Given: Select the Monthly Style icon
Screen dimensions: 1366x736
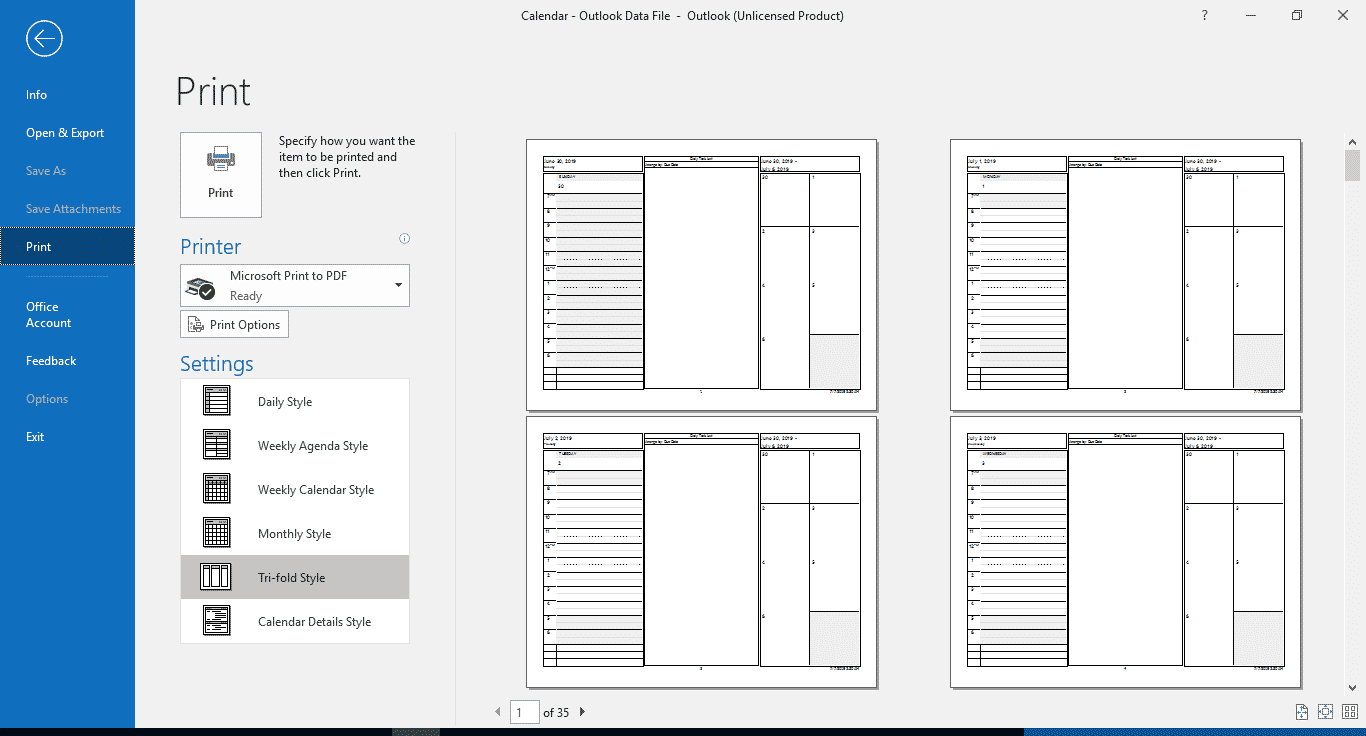Looking at the screenshot, I should coord(216,533).
